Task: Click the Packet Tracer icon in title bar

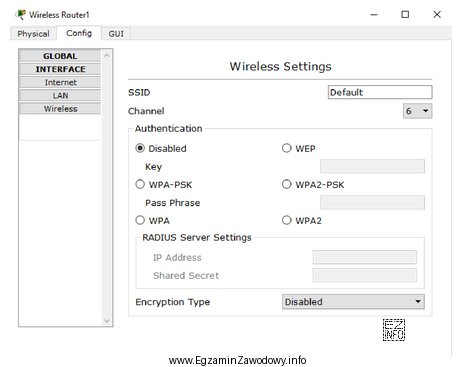Action: pyautogui.click(x=21, y=15)
